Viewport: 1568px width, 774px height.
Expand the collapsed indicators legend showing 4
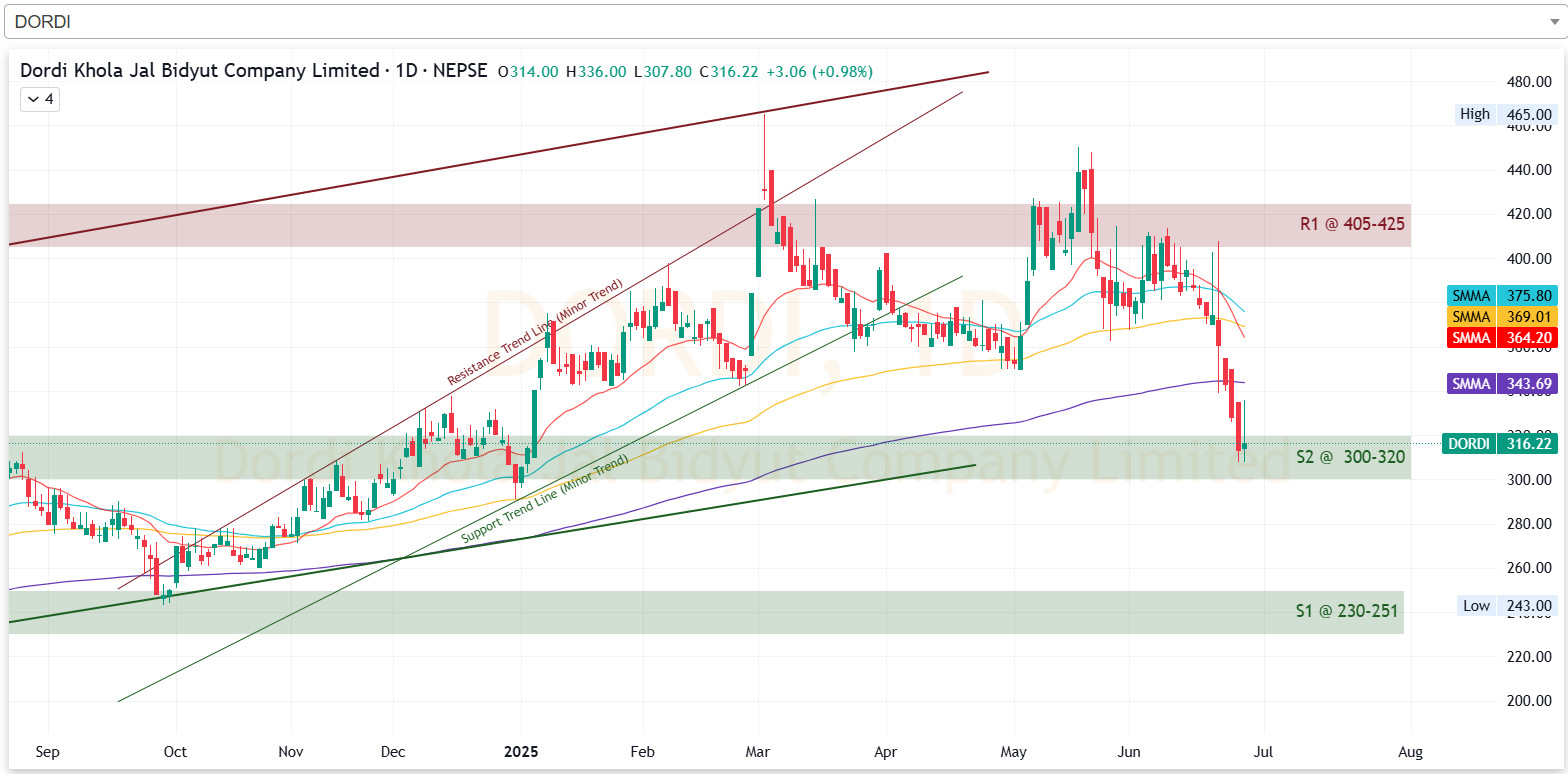(40, 99)
